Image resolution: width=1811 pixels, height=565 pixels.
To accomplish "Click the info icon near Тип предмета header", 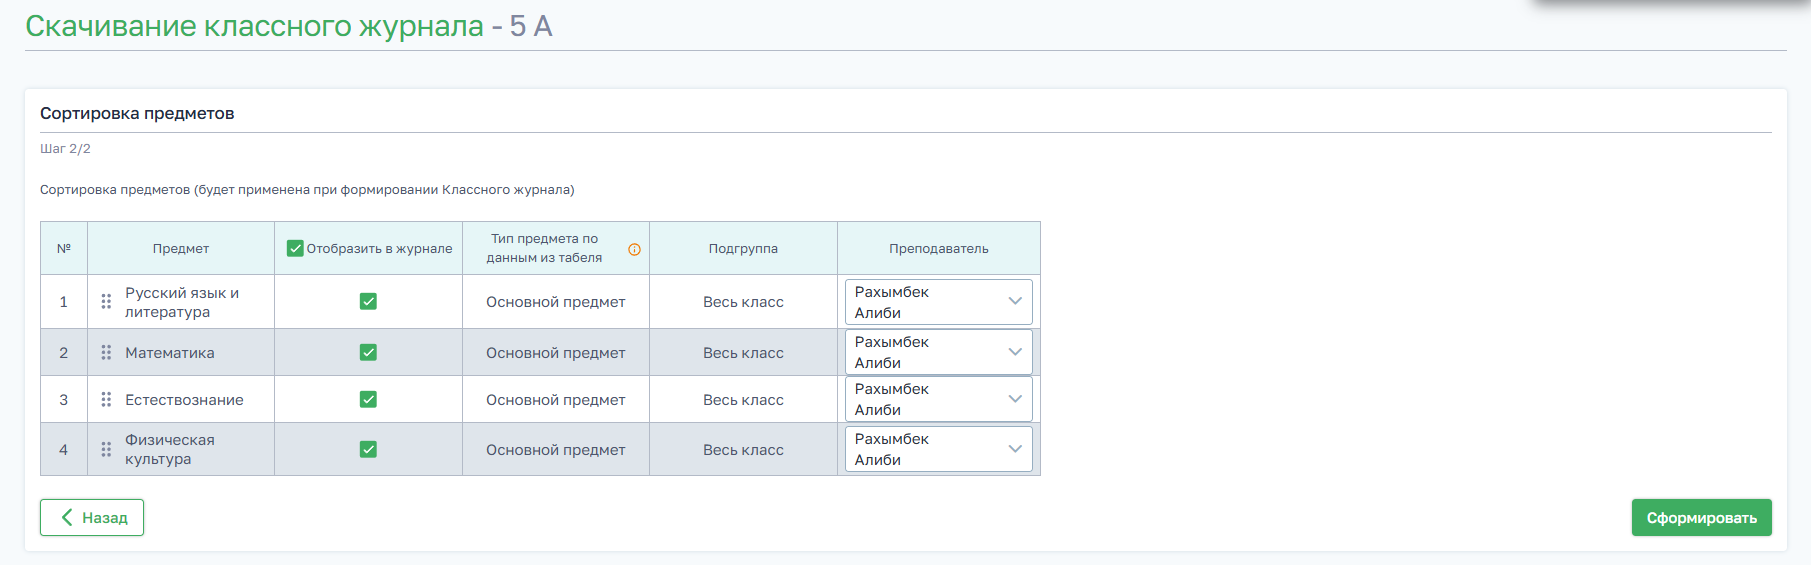I will [x=634, y=249].
